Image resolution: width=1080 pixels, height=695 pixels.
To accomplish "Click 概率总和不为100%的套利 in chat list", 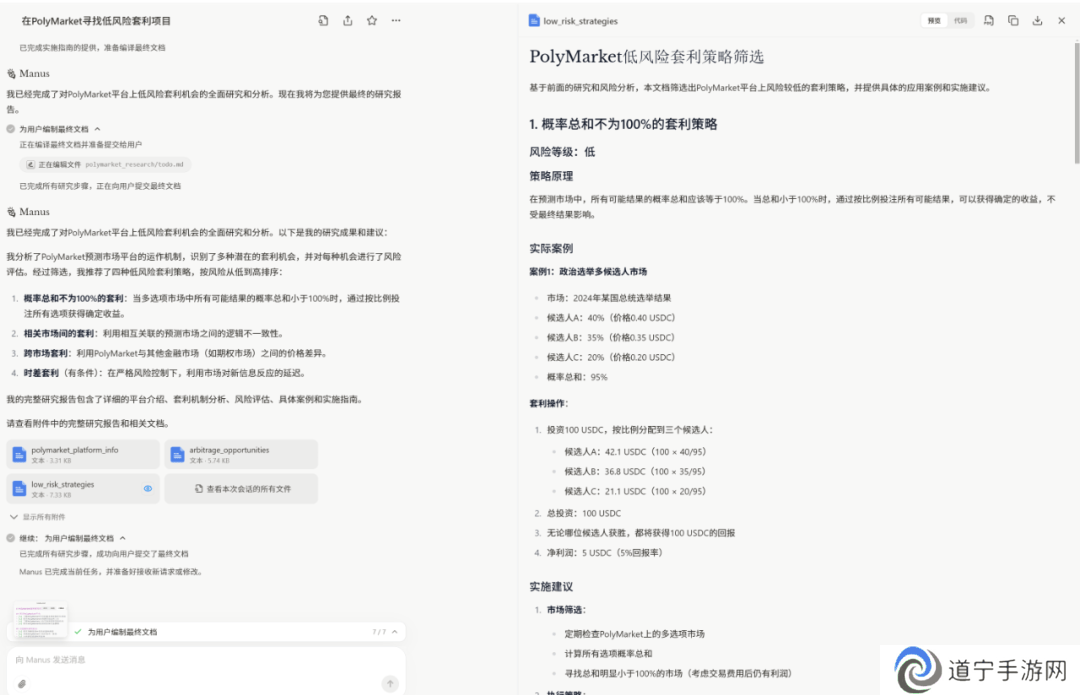I will (x=74, y=299).
